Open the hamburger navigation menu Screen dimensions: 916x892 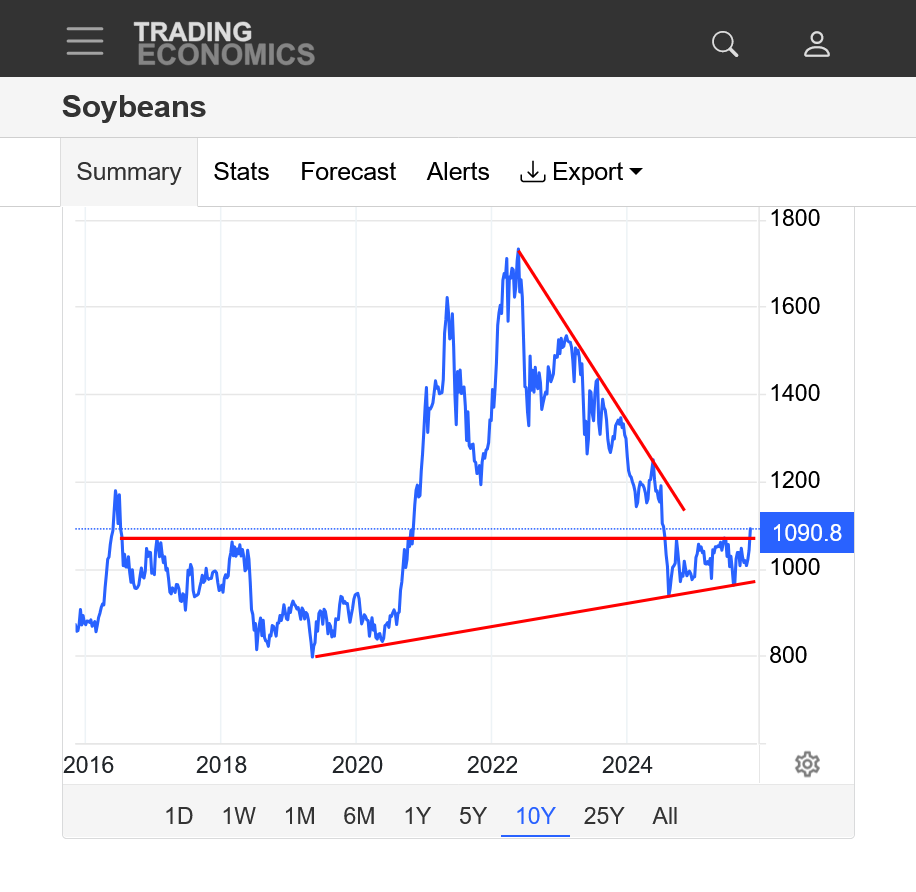click(85, 41)
